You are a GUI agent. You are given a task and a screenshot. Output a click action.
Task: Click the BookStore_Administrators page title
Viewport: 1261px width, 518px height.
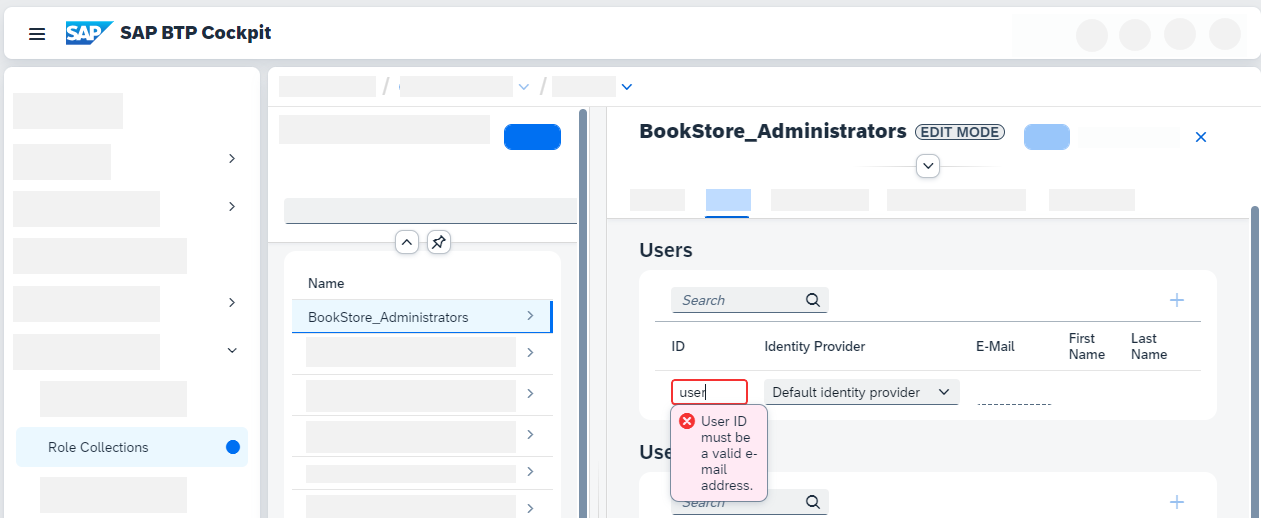[x=773, y=131]
